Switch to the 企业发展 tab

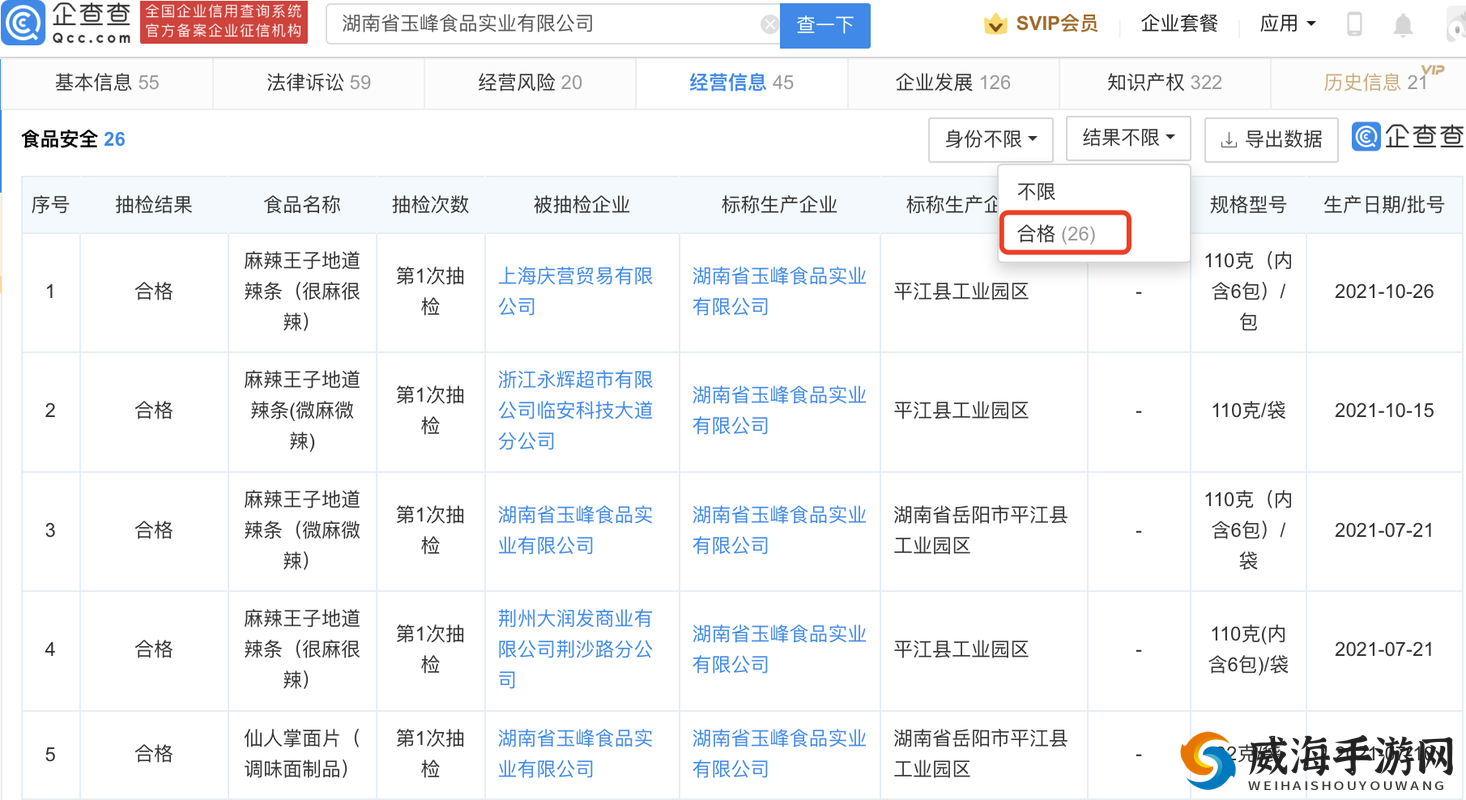click(x=953, y=82)
